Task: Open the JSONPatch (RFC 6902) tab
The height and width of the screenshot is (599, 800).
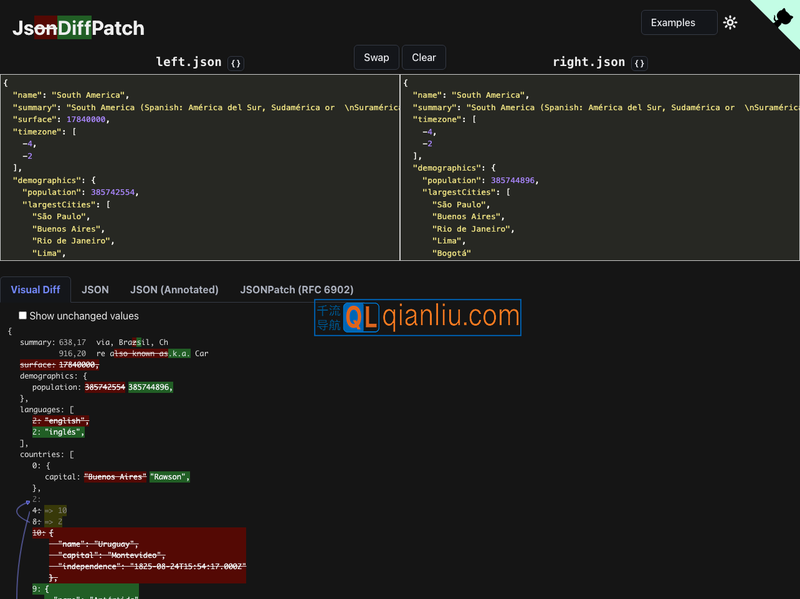Action: tap(296, 290)
